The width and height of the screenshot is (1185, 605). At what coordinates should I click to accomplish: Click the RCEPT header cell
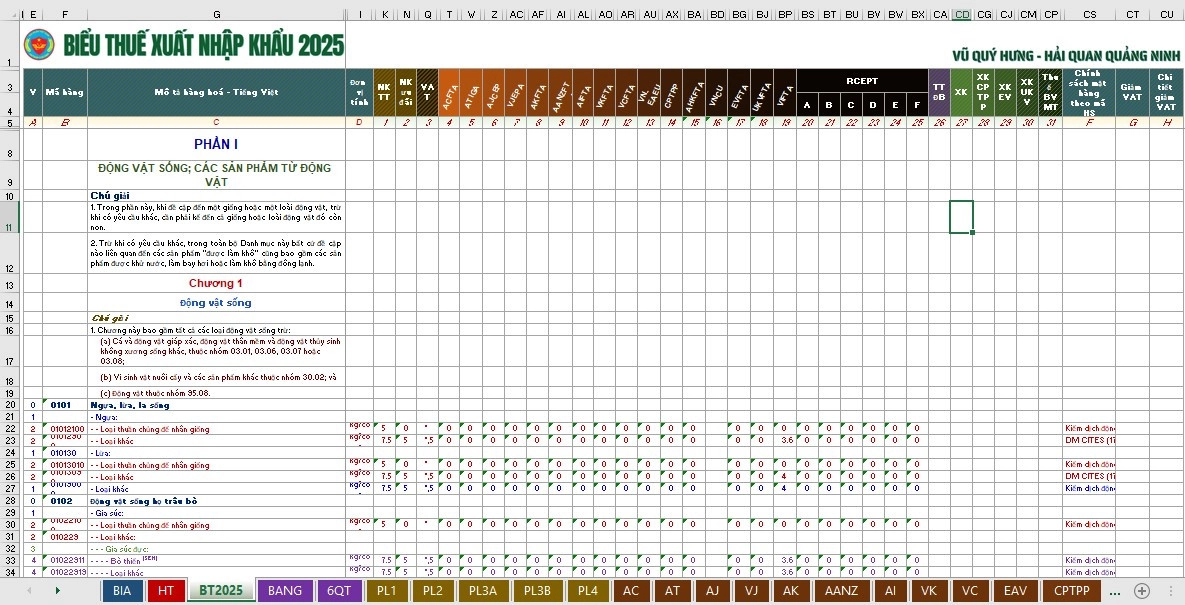(x=861, y=81)
